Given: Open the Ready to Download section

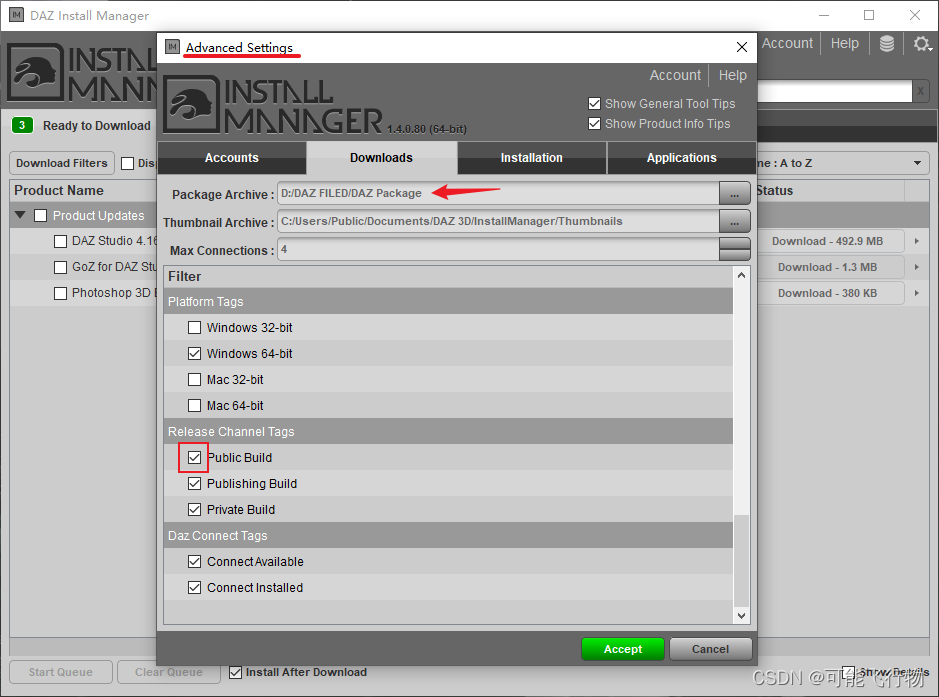Looking at the screenshot, I should point(96,126).
